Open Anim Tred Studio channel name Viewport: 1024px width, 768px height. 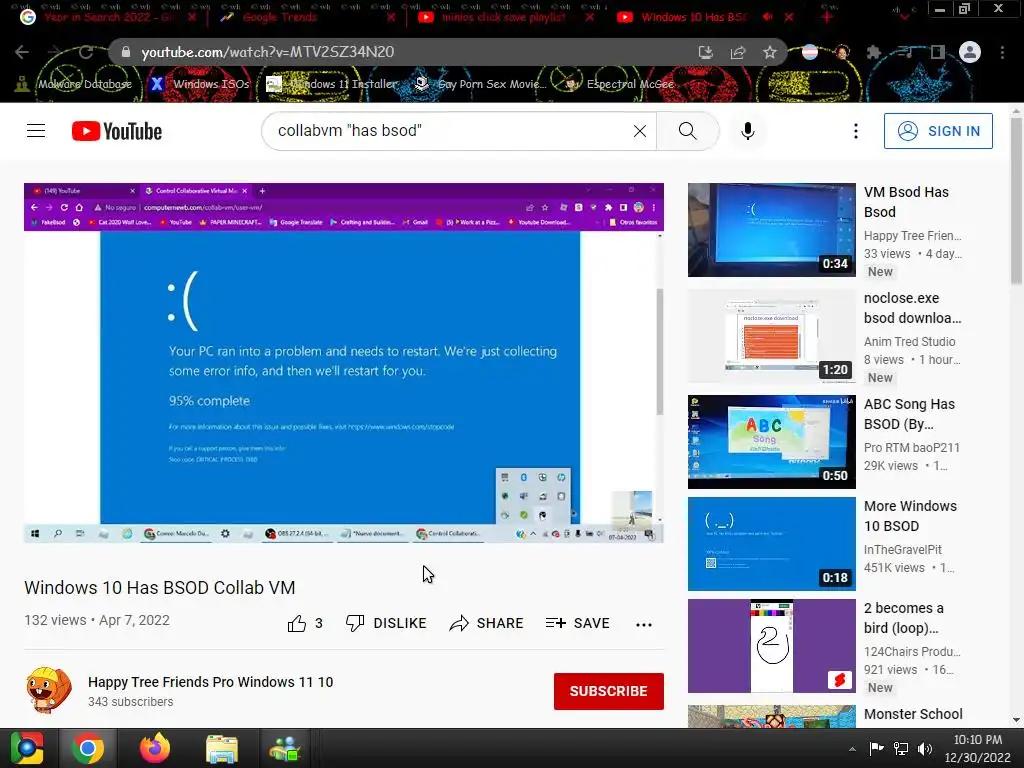point(909,342)
